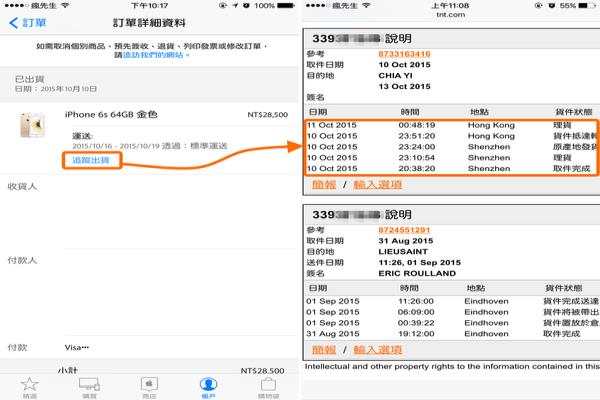Viewport: 600px width, 400px height.
Task: Tap the 收貨人 recipient label
Action: [22, 186]
